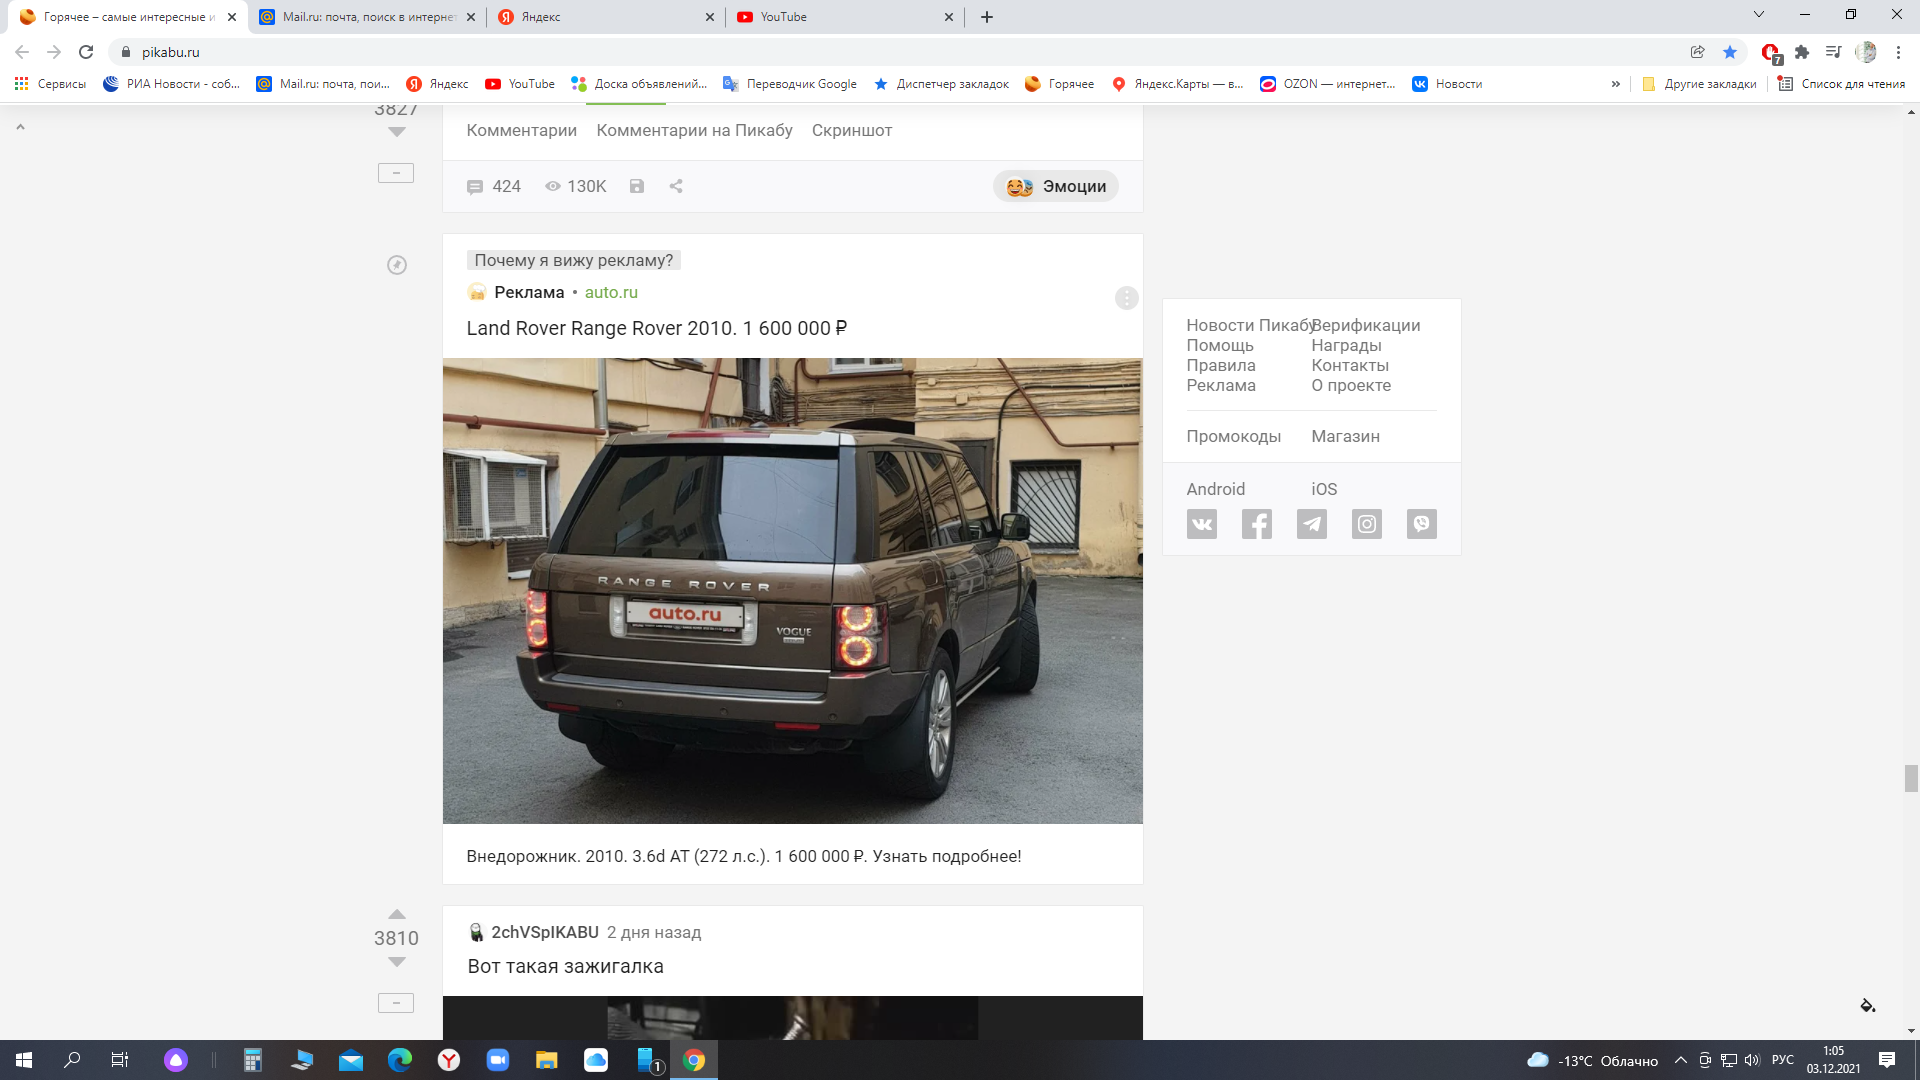The height and width of the screenshot is (1080, 1920).
Task: Switch to the Mail.ru tab
Action: (368, 17)
